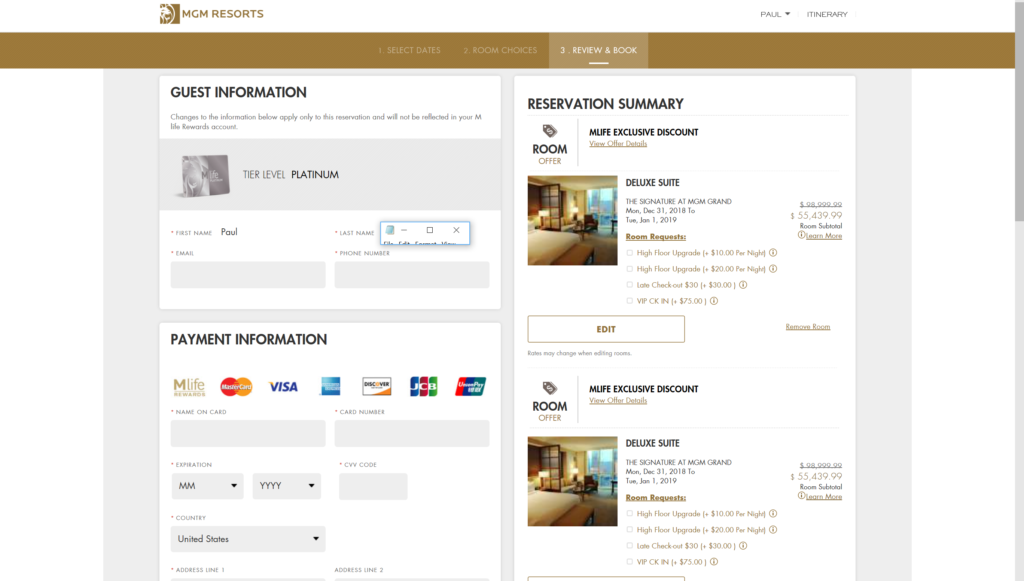Open the expiration year YYYY dropdown
Image resolution: width=1024 pixels, height=581 pixels.
[x=287, y=486]
